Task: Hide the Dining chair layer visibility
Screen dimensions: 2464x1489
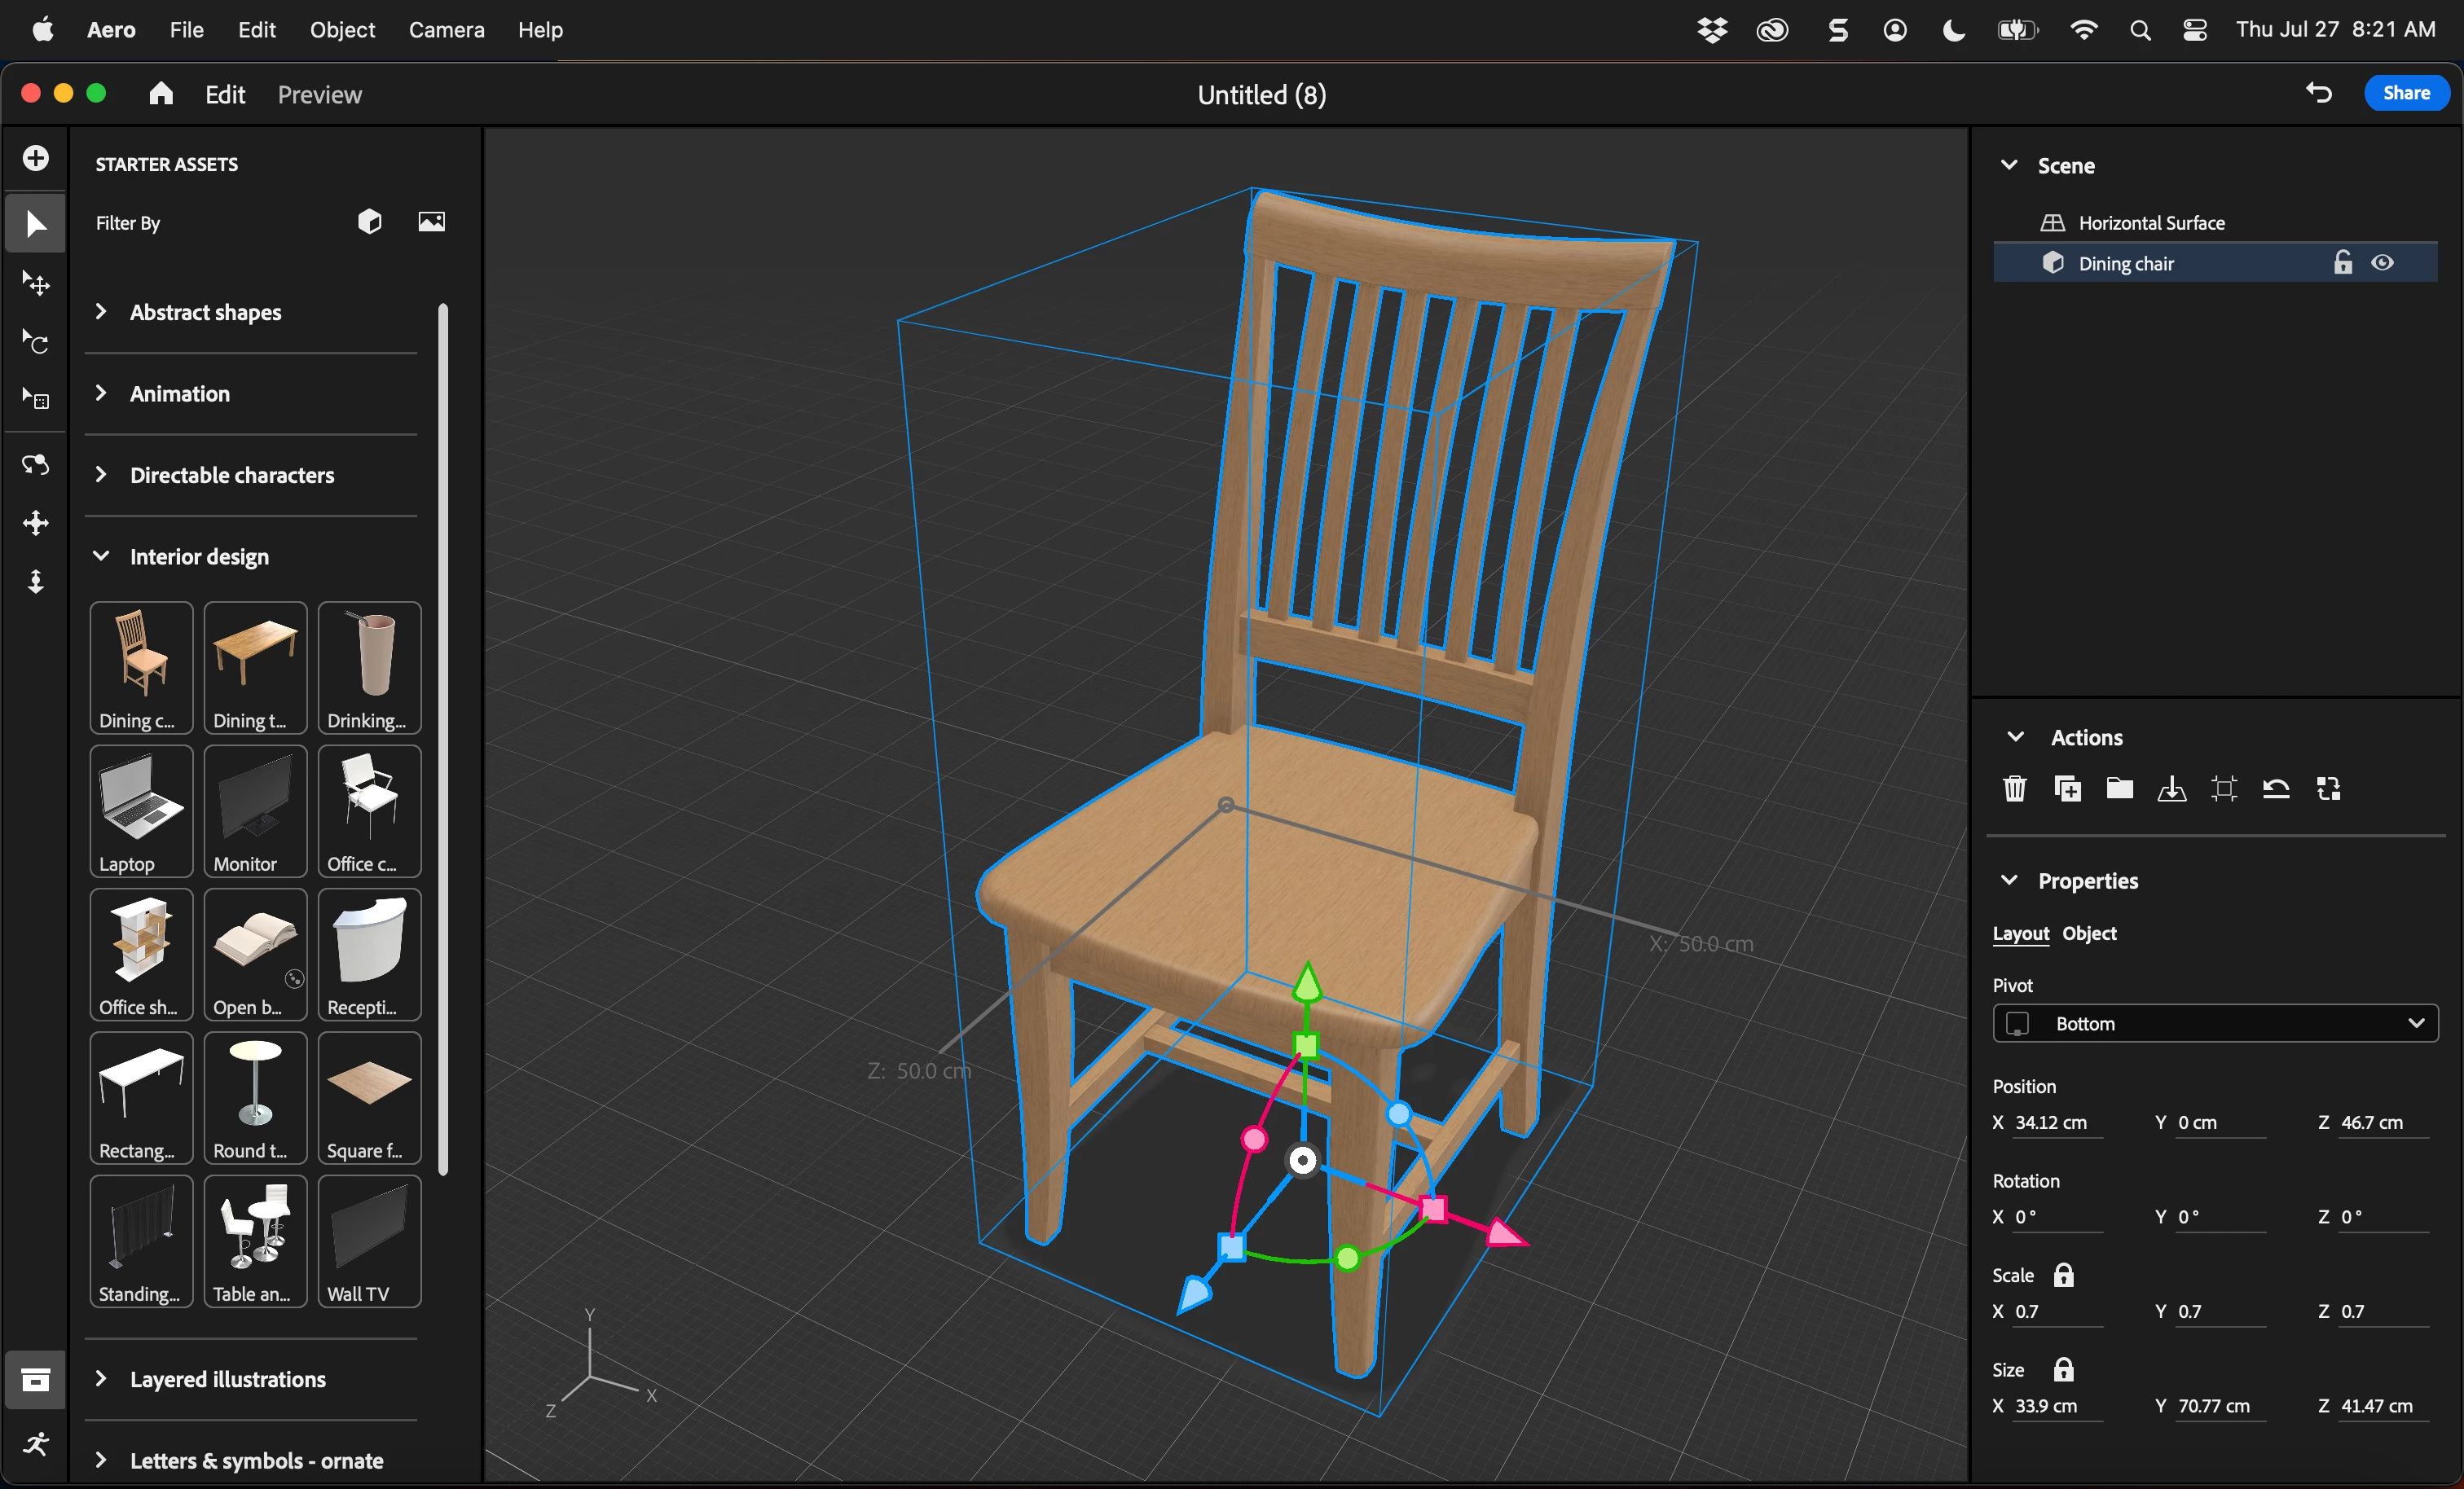Action: click(2382, 263)
